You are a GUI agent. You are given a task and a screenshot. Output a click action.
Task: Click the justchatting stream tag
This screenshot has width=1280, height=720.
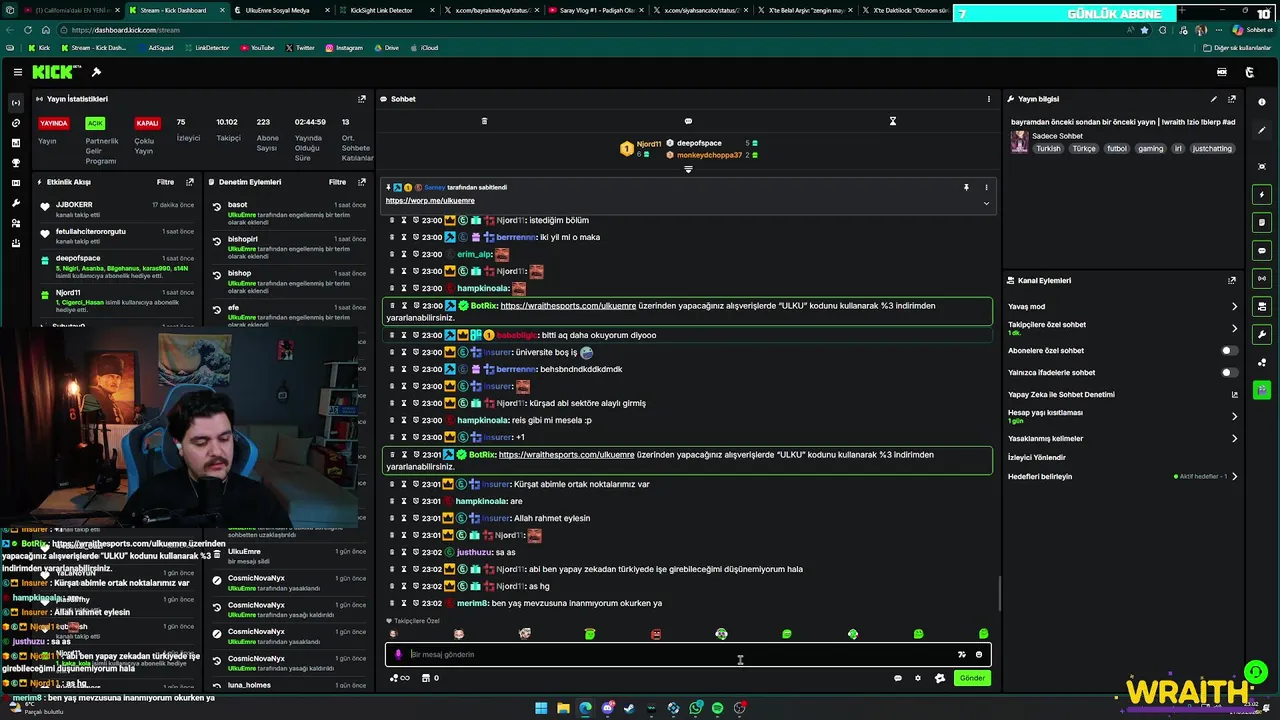[x=1212, y=148]
